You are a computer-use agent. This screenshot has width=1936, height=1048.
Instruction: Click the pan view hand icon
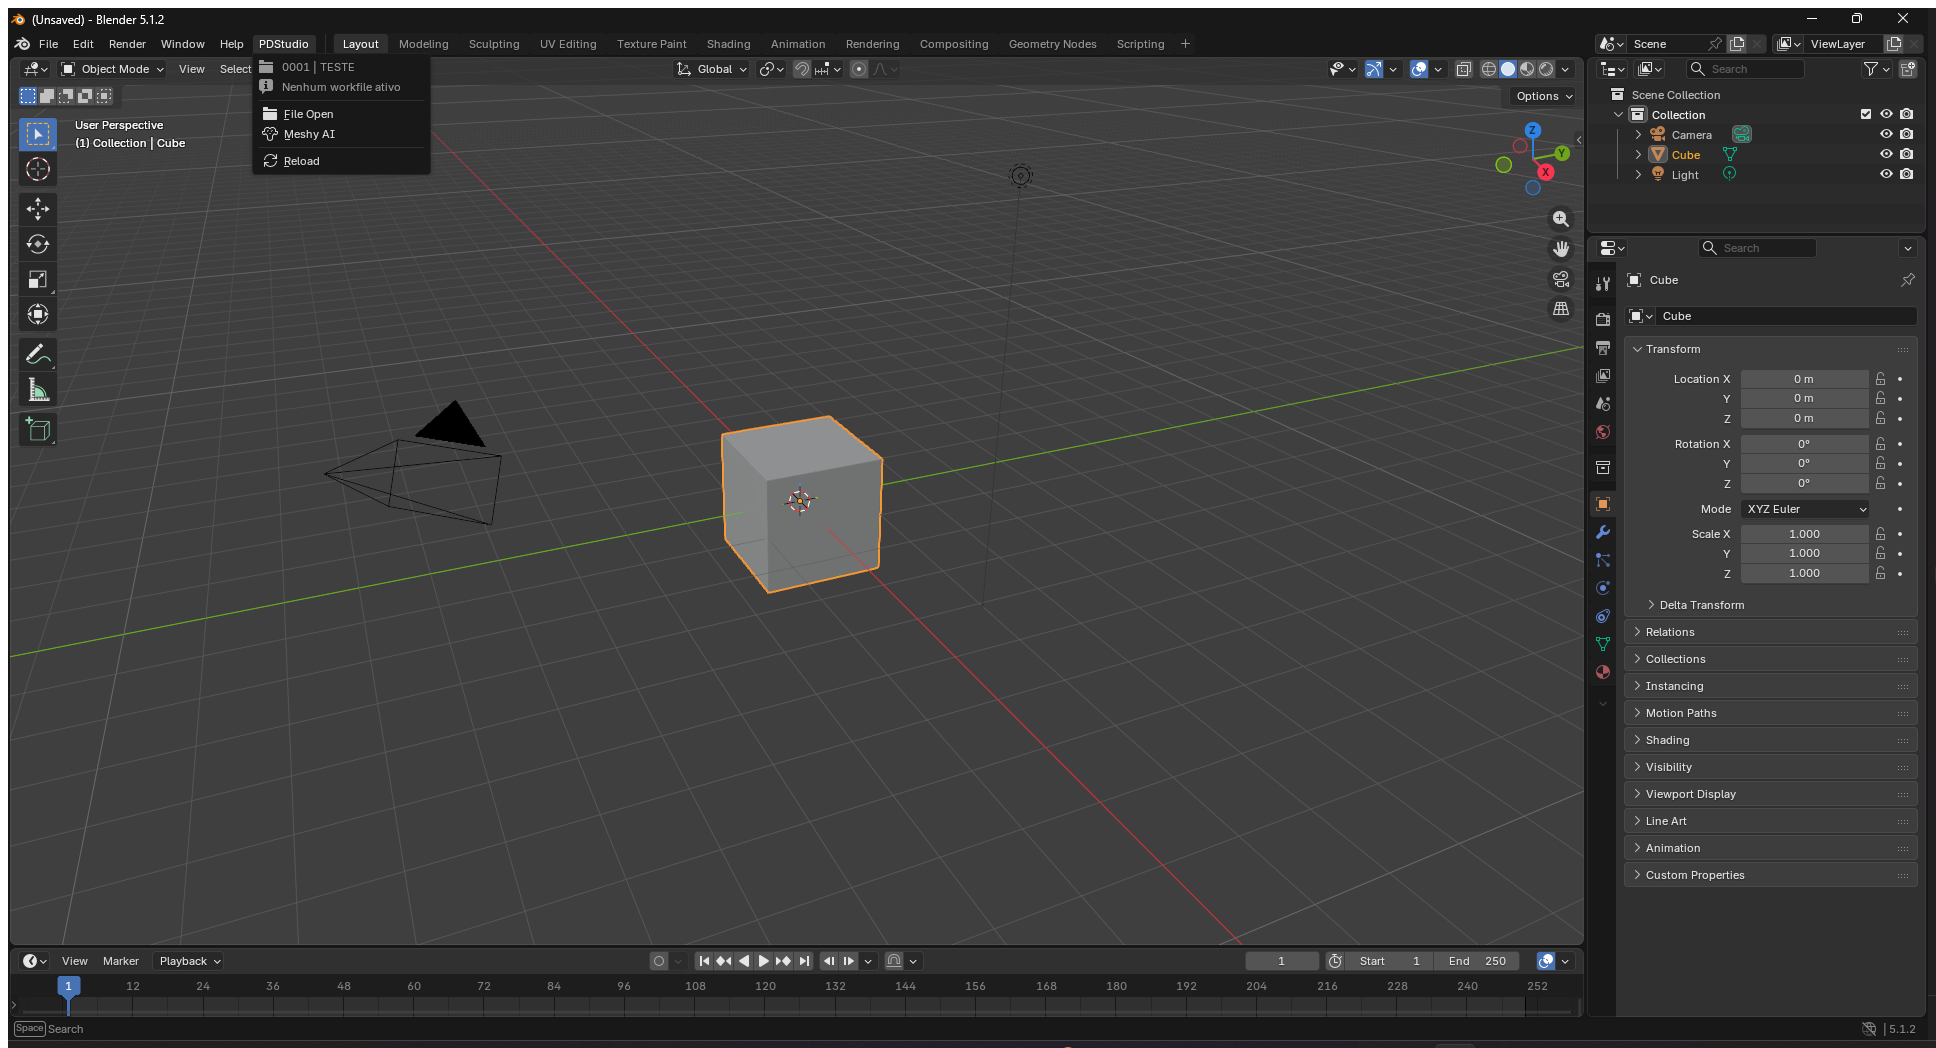pos(1560,249)
